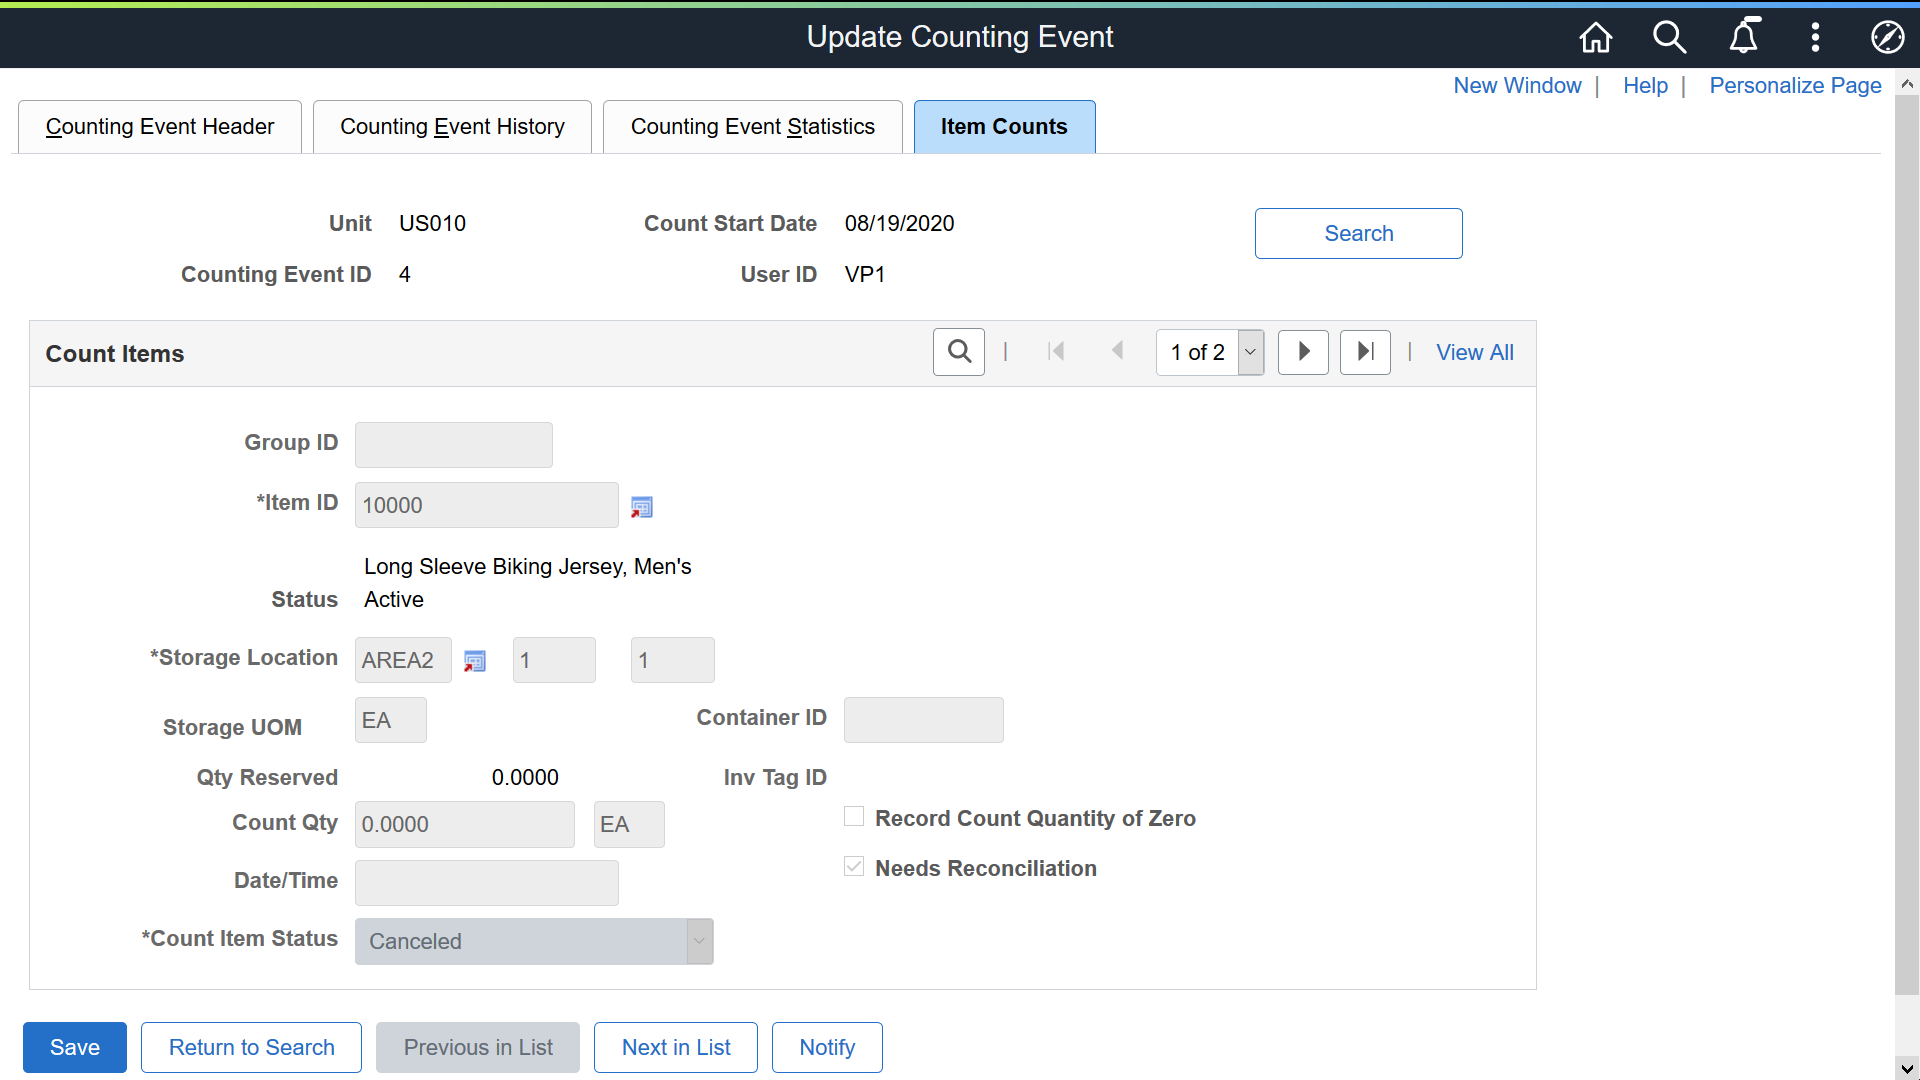Switch to Counting Event Header tab
The image size is (1920, 1080).
[x=160, y=127]
